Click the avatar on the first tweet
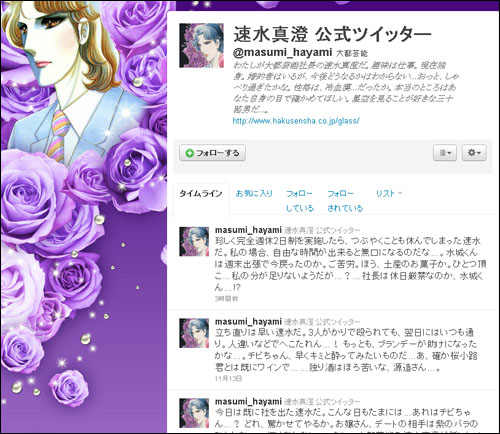 click(194, 242)
